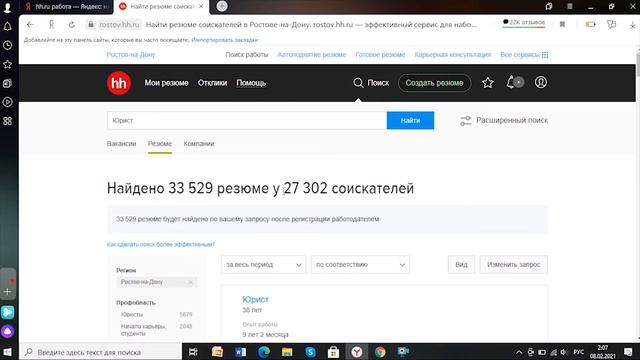Image resolution: width=640 pixels, height=360 pixels.
Task: Open favorites star icon in header
Action: pyautogui.click(x=488, y=83)
